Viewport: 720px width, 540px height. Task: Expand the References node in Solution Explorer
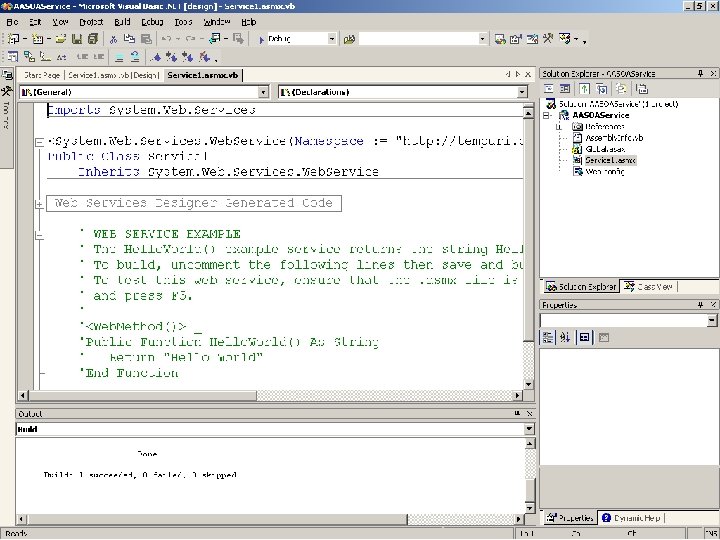pos(559,127)
